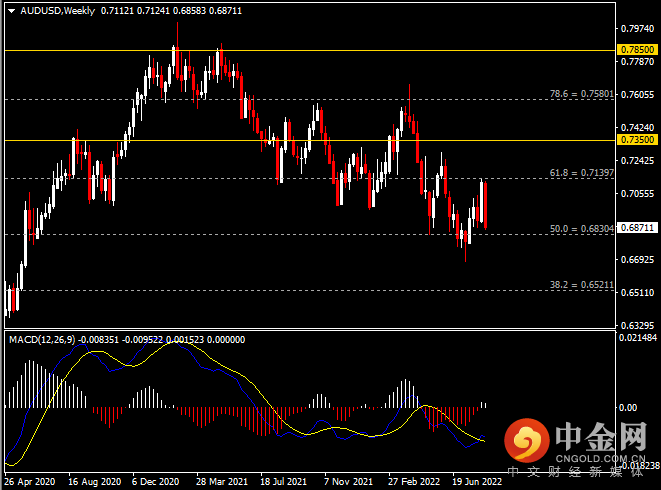Click the 0.63295 price axis value
The height and width of the screenshot is (490, 661).
click(x=637, y=326)
